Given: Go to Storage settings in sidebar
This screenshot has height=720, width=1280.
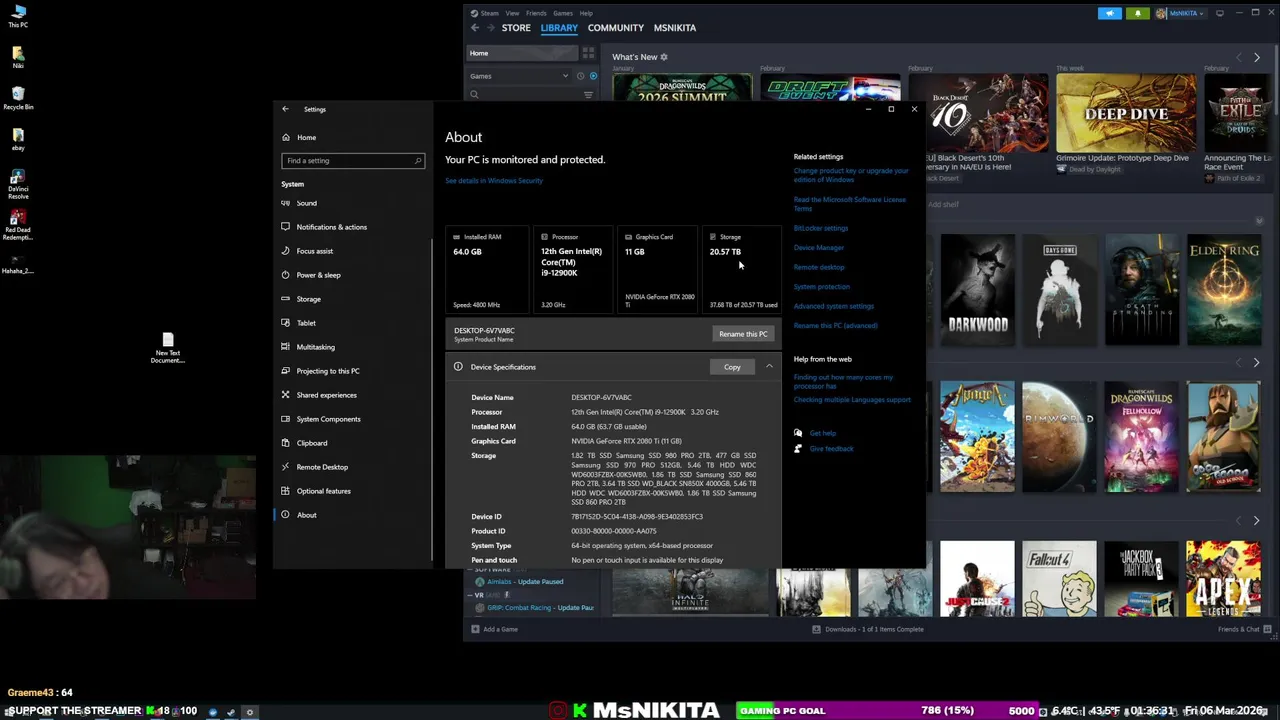Looking at the screenshot, I should (x=308, y=299).
